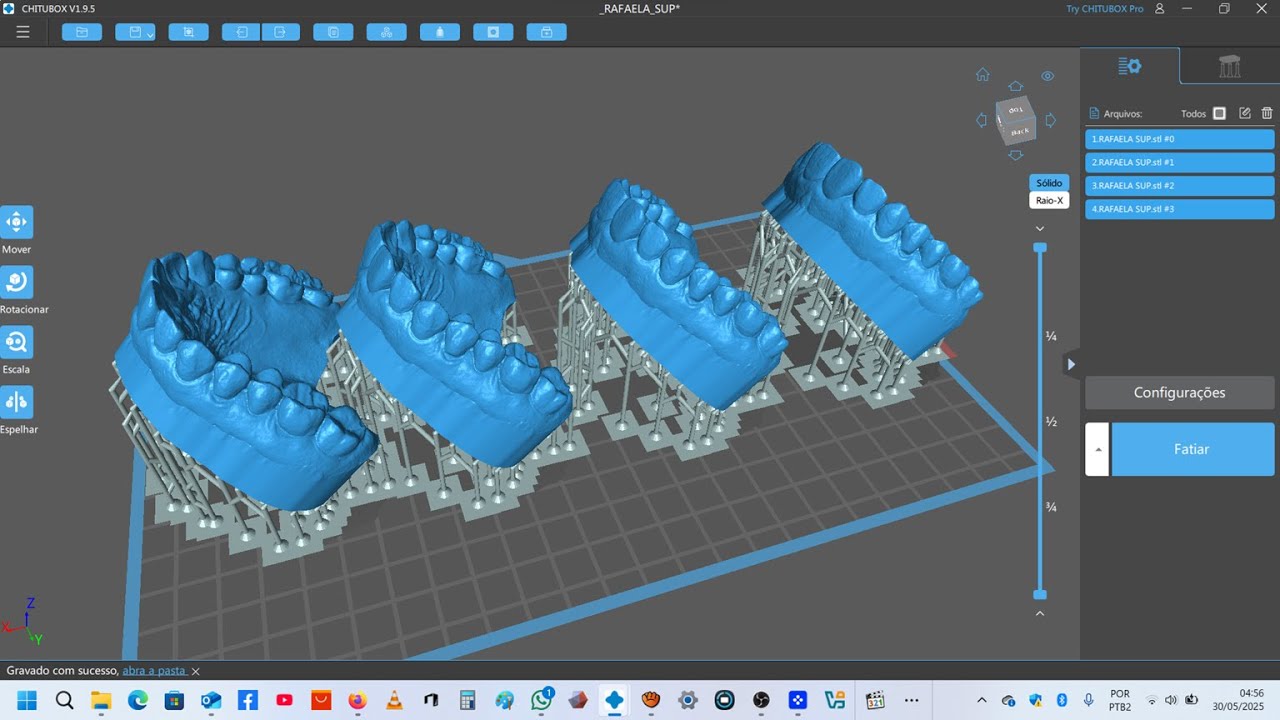Screen dimensions: 1280x720
Task: Open VLC from the taskbar
Action: click(x=394, y=700)
